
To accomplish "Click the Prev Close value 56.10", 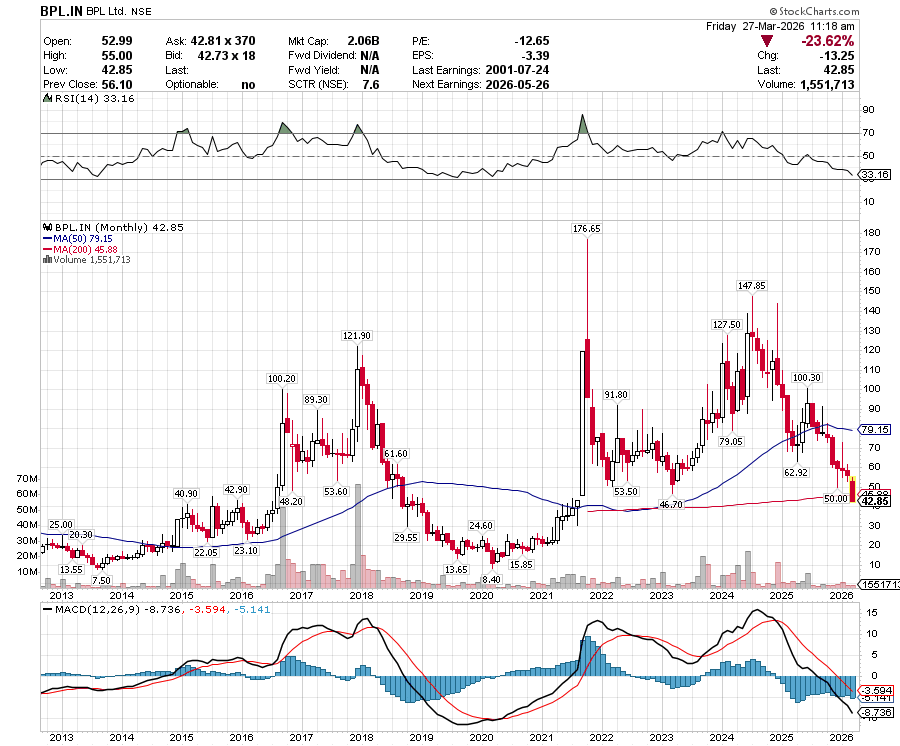I will tap(117, 84).
